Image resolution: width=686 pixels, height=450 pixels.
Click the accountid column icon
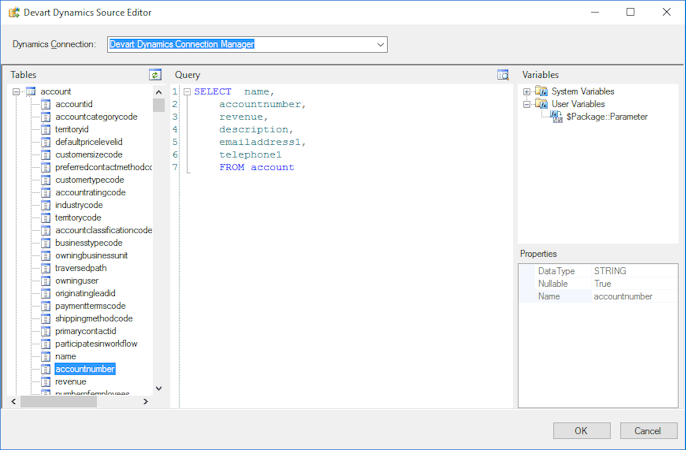tap(46, 104)
